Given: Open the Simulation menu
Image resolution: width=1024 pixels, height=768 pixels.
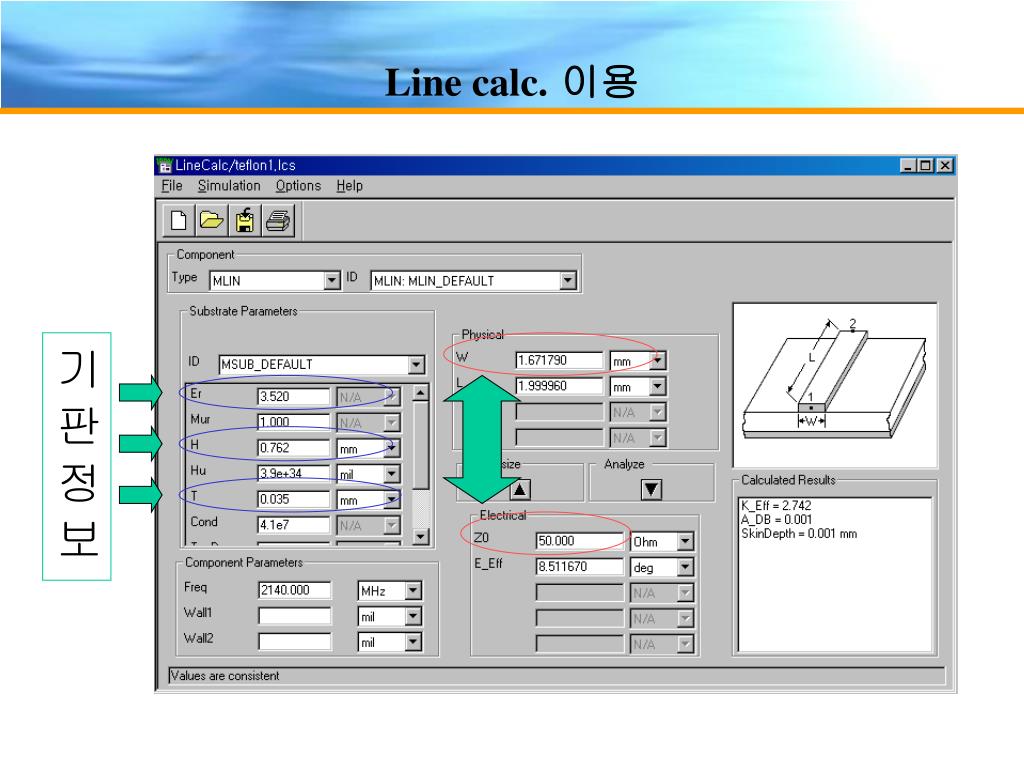Looking at the screenshot, I should pos(229,186).
